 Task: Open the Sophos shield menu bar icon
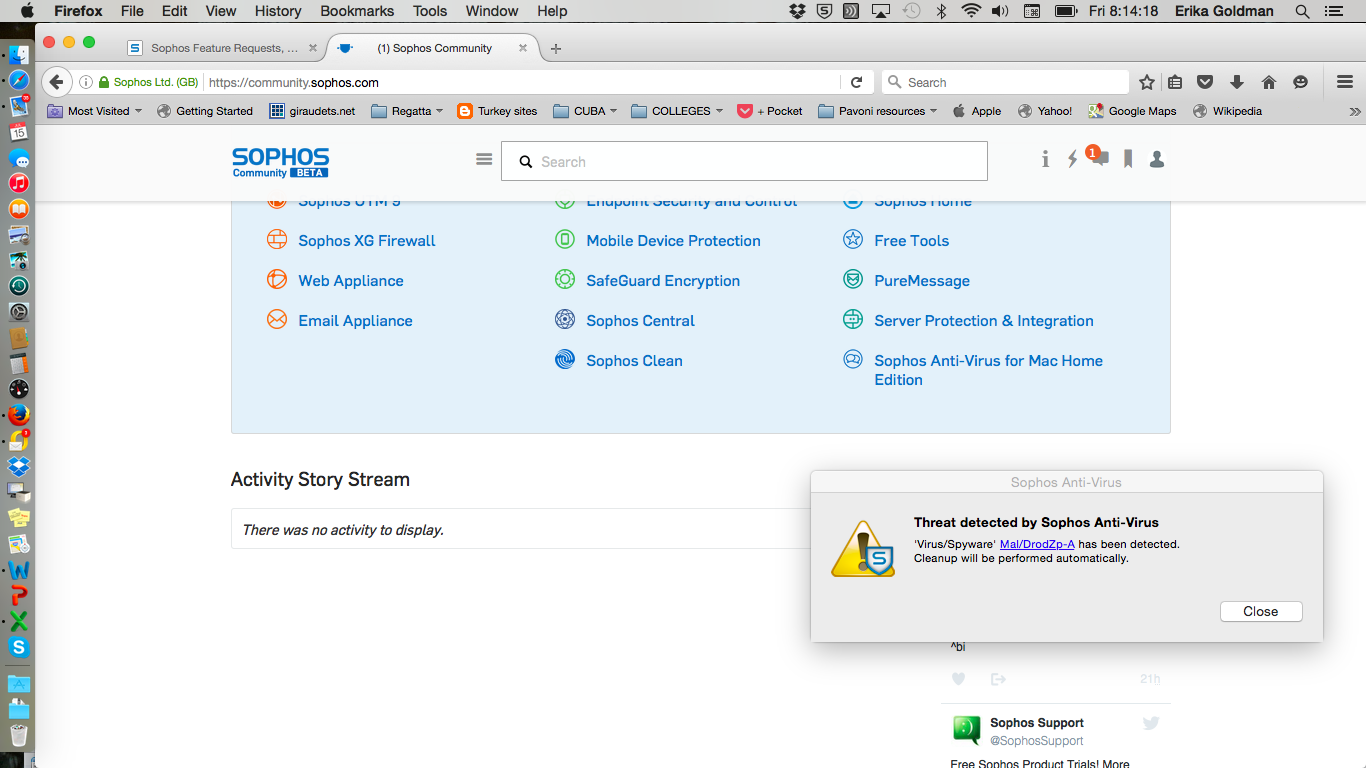(x=824, y=11)
